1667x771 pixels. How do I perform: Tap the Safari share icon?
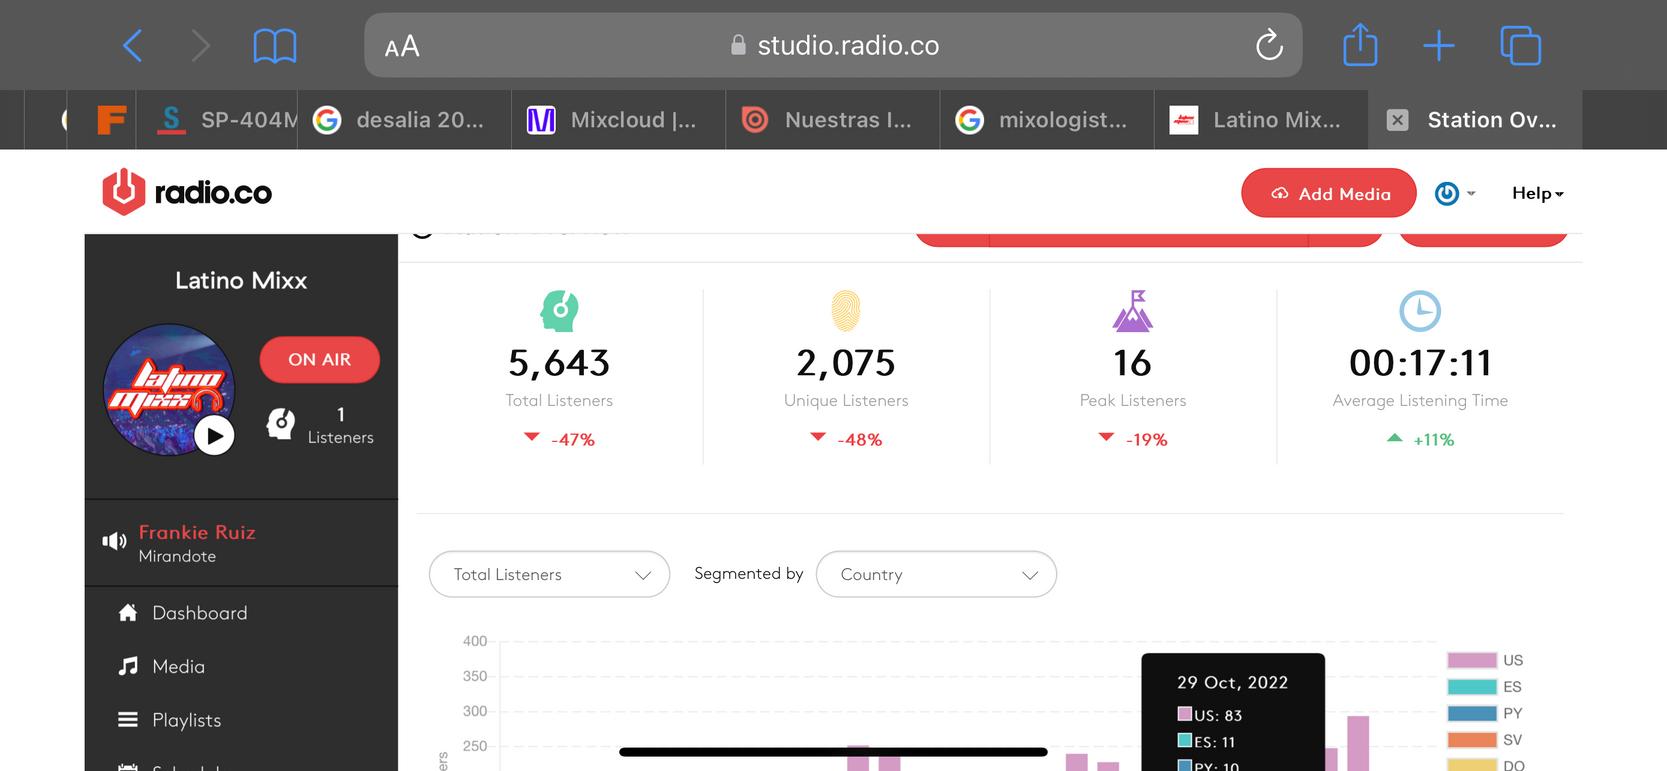tap(1360, 45)
